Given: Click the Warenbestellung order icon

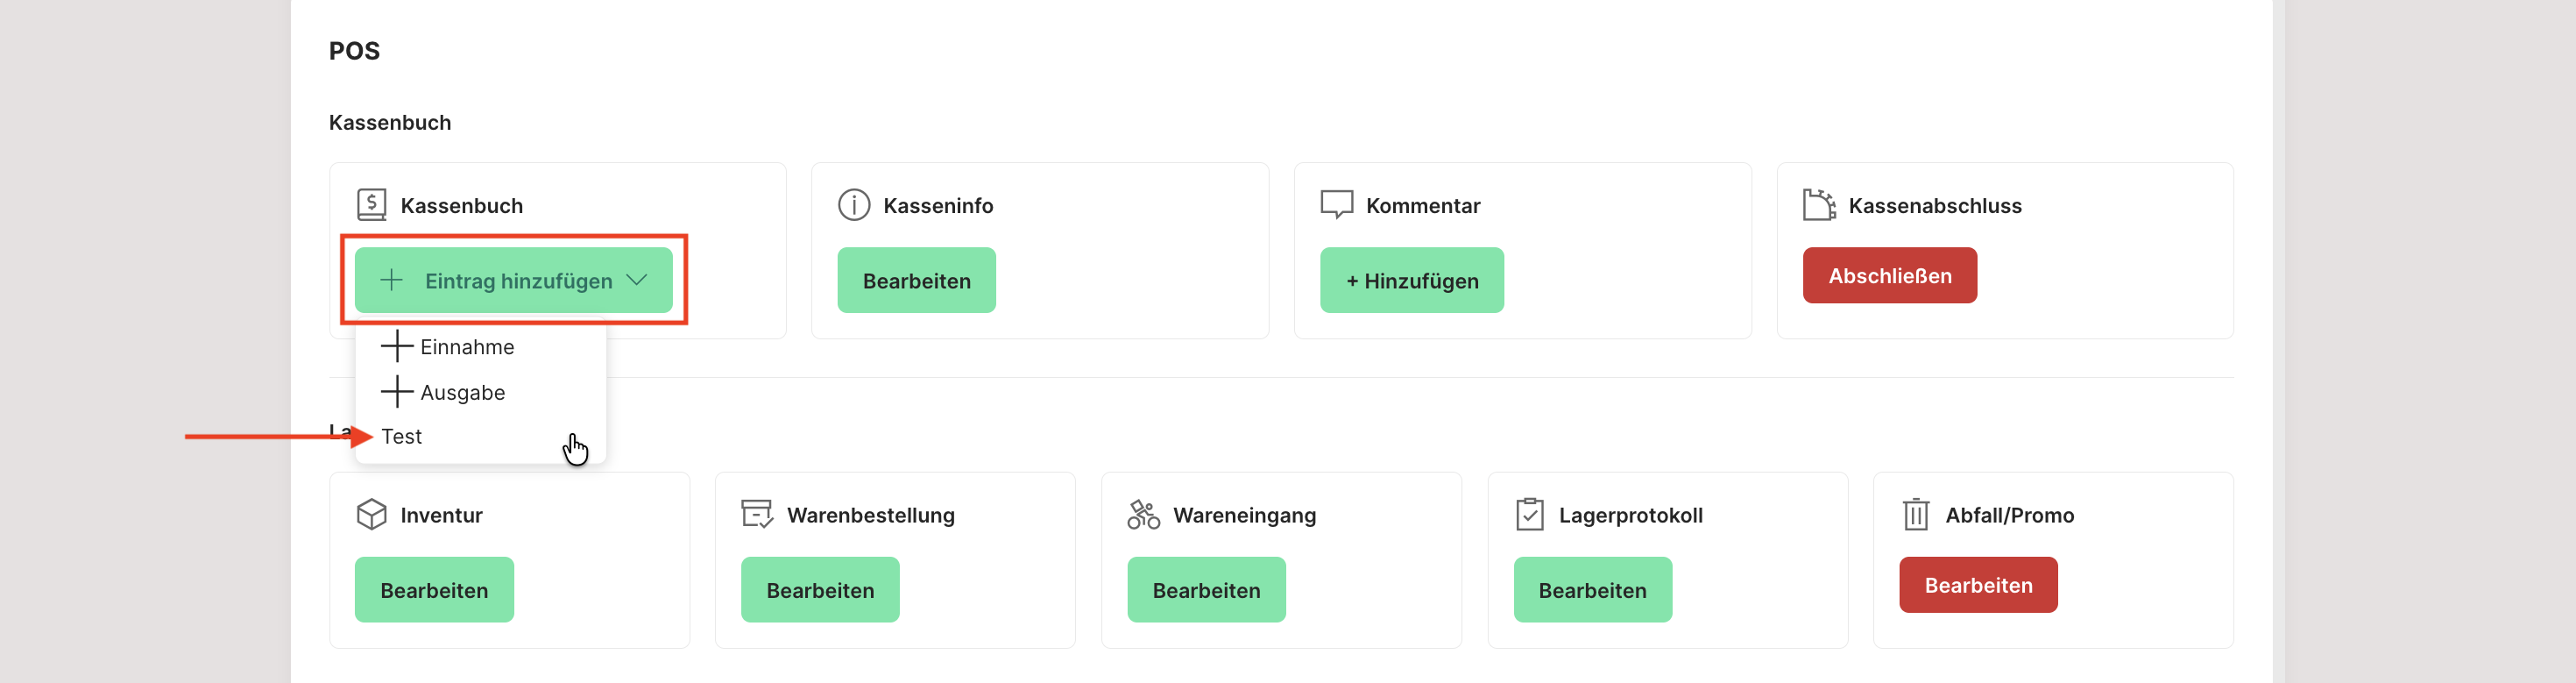Looking at the screenshot, I should point(757,514).
